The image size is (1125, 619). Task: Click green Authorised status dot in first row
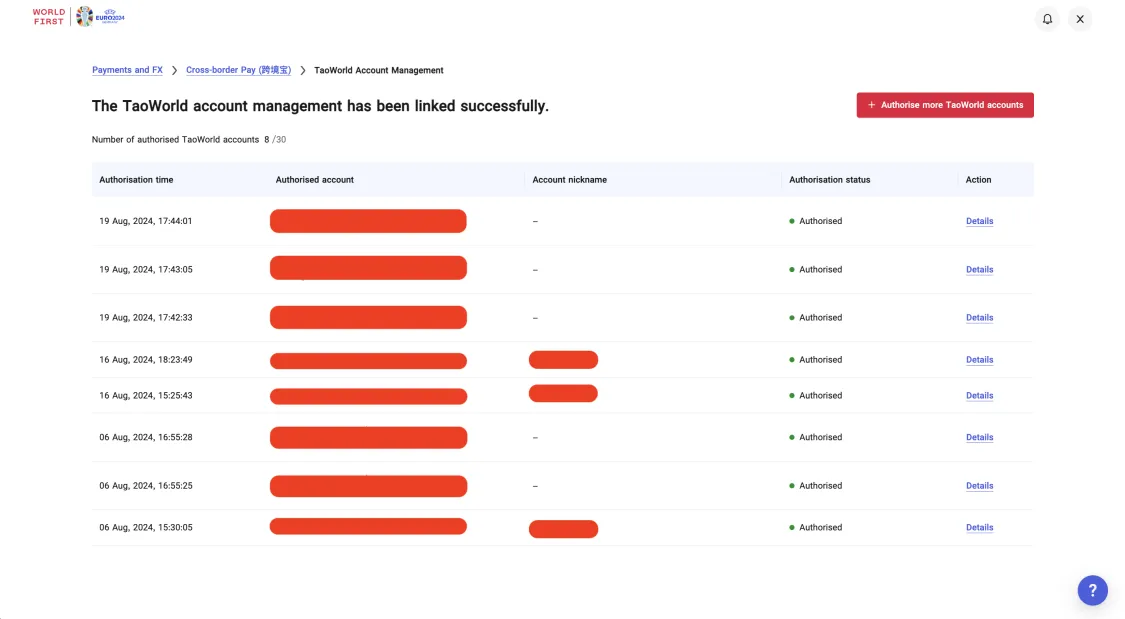point(791,221)
